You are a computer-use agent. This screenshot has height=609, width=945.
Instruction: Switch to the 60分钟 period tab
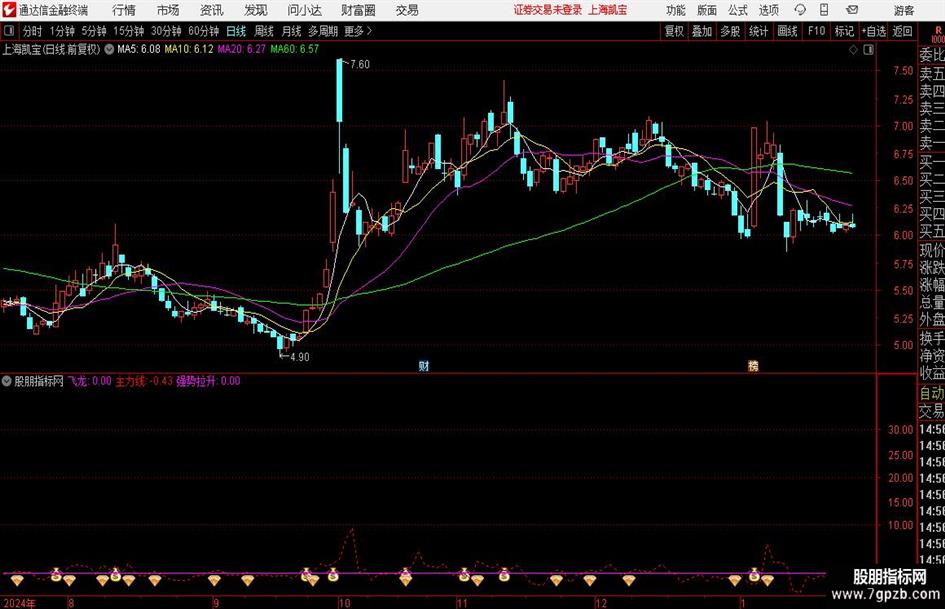click(204, 31)
